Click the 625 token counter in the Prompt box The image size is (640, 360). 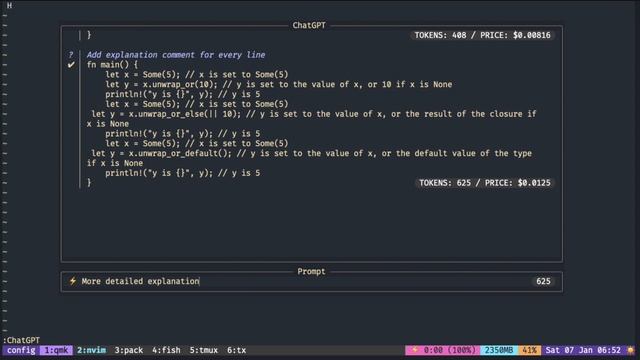click(543, 281)
